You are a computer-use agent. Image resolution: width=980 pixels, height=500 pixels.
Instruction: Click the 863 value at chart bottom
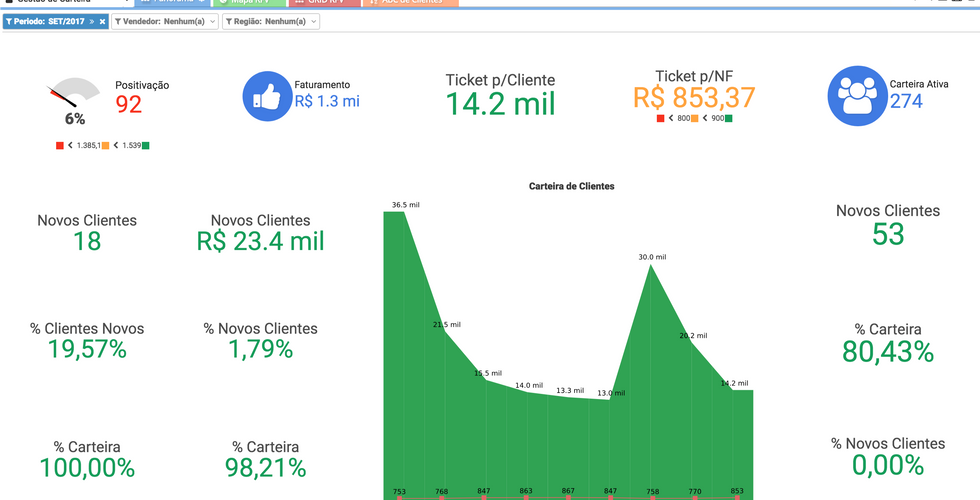526,492
